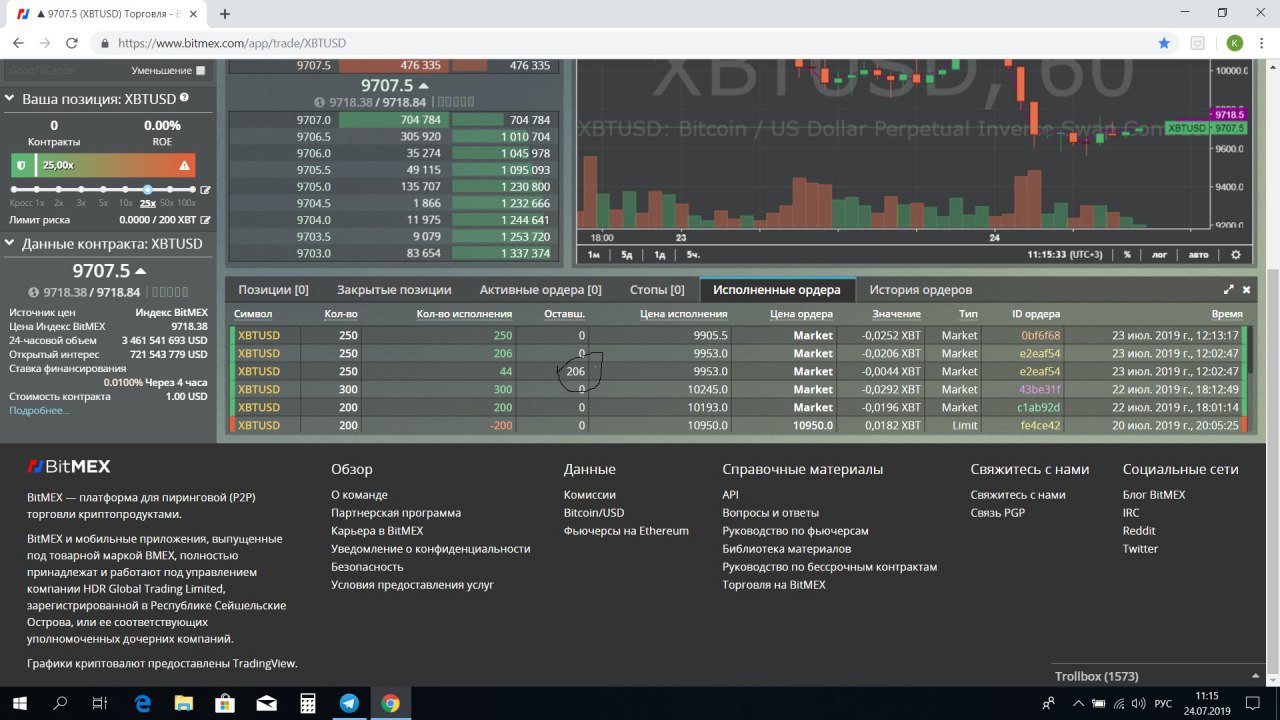1280x720 pixels.
Task: Click the 25,00x leverage gradient bar
Action: pos(103,165)
